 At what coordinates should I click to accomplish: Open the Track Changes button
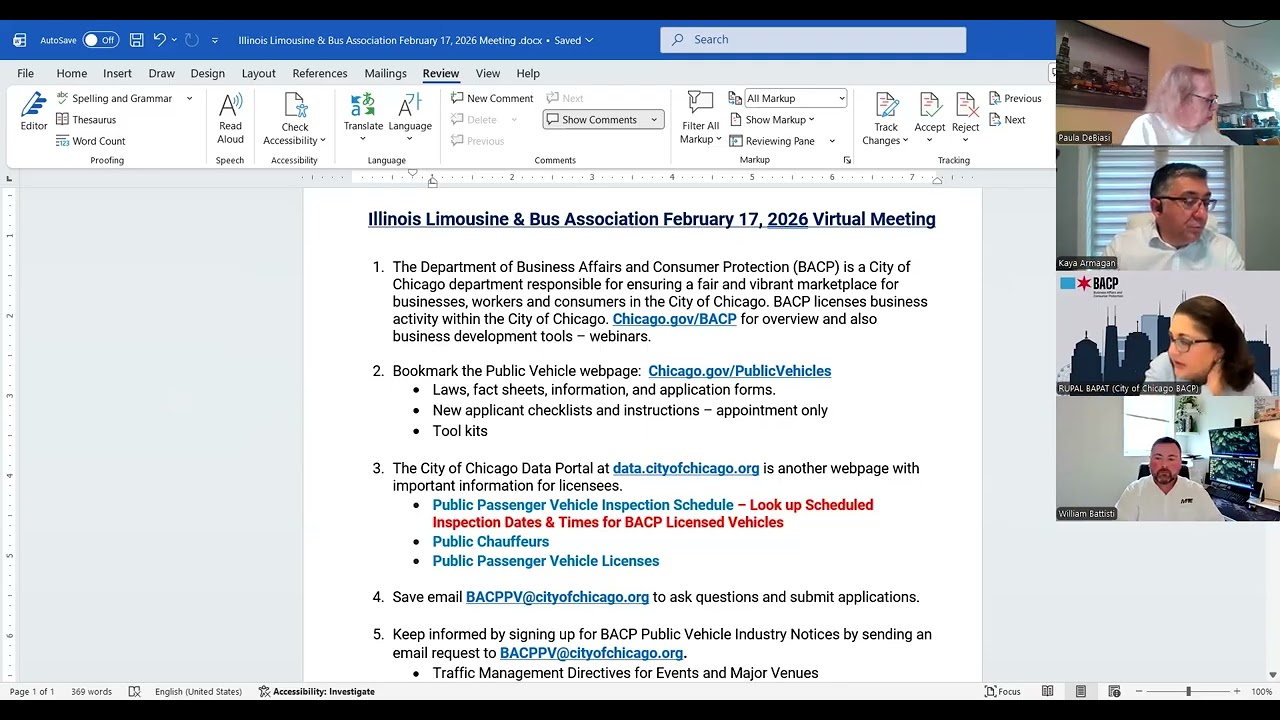(886, 119)
